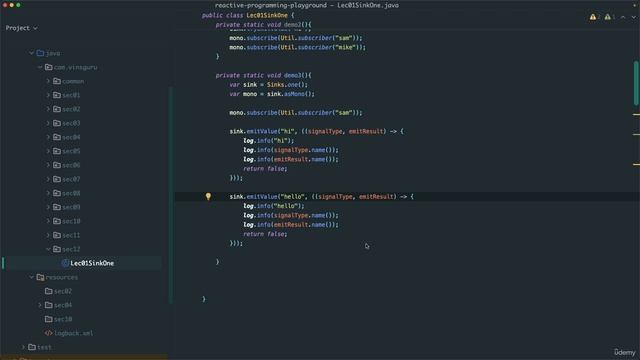Select the resources sec02 folder icon
This screenshot has width=640, height=360.
49,291
